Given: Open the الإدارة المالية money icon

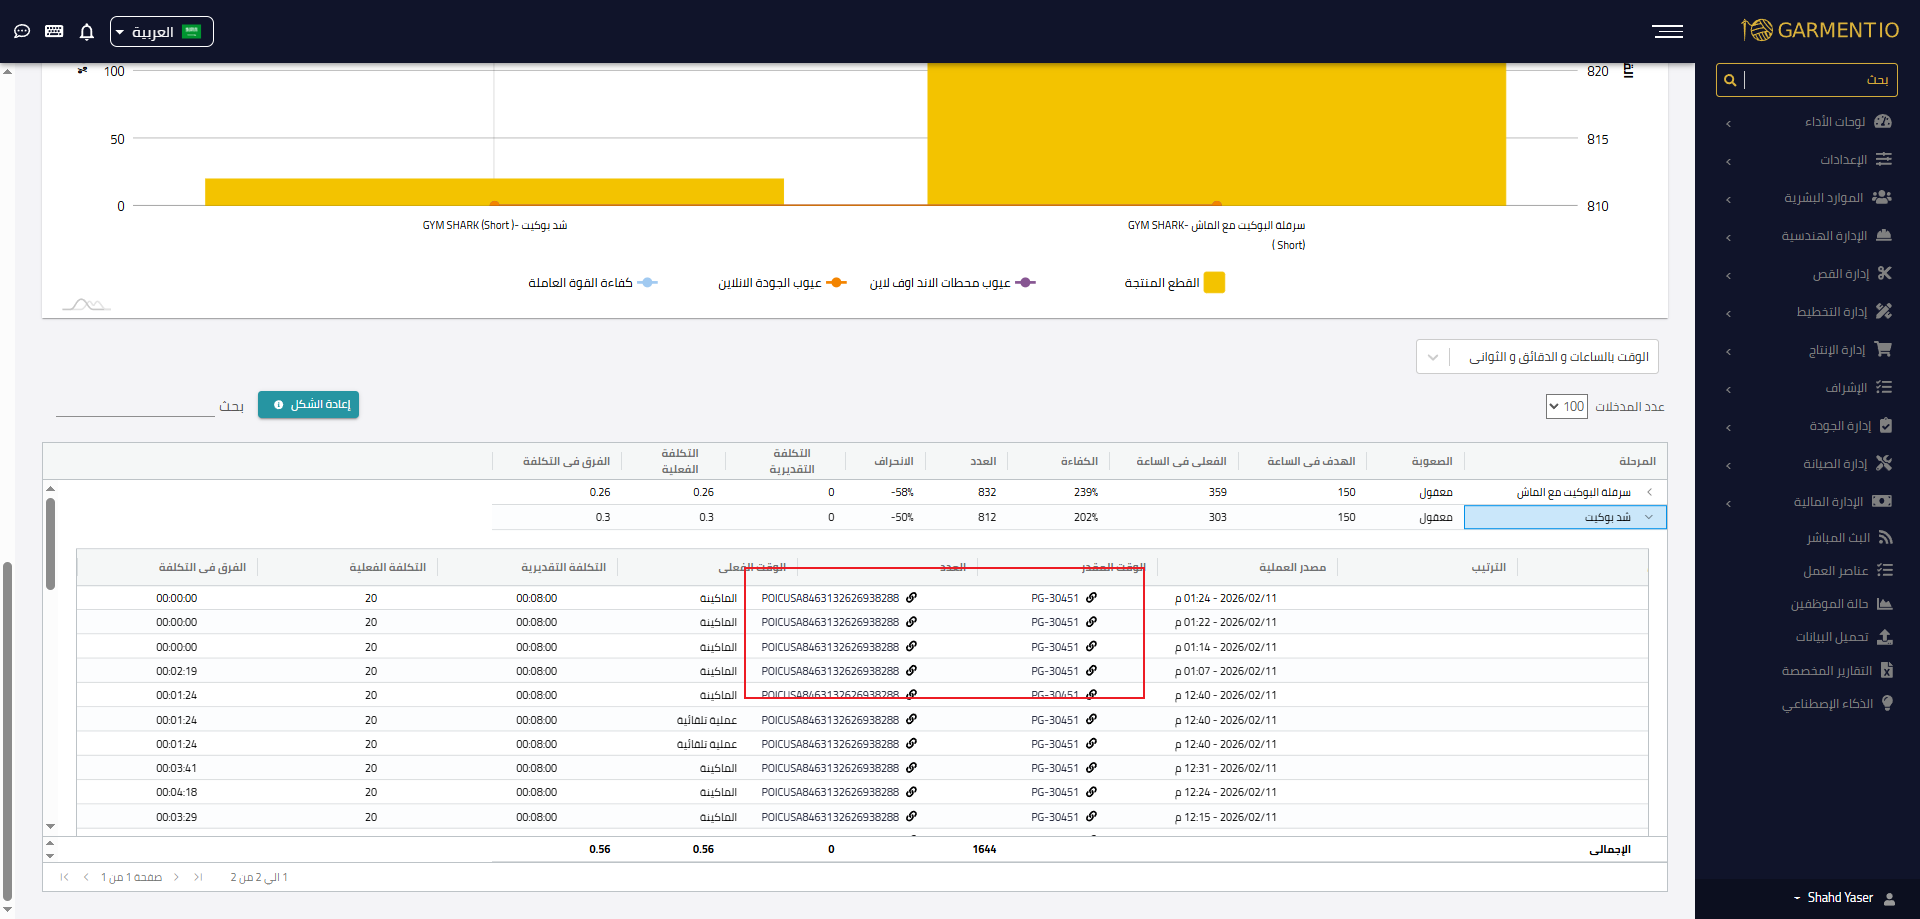Looking at the screenshot, I should point(1882,502).
